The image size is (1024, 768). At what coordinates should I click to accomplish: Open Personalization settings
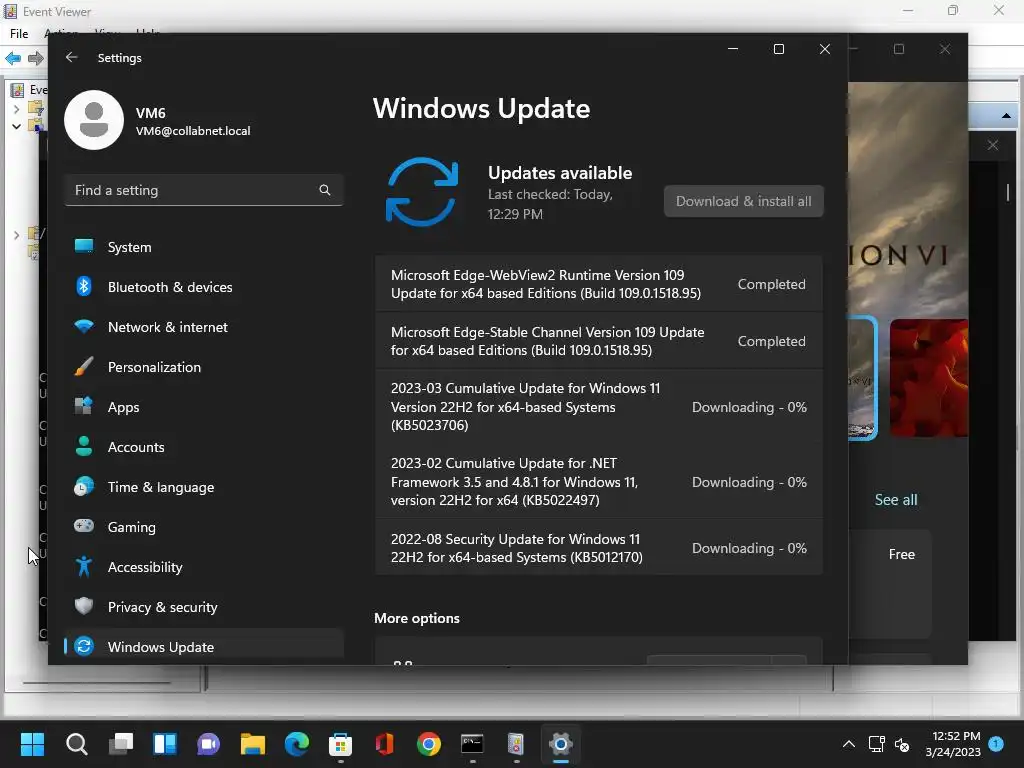204,367
